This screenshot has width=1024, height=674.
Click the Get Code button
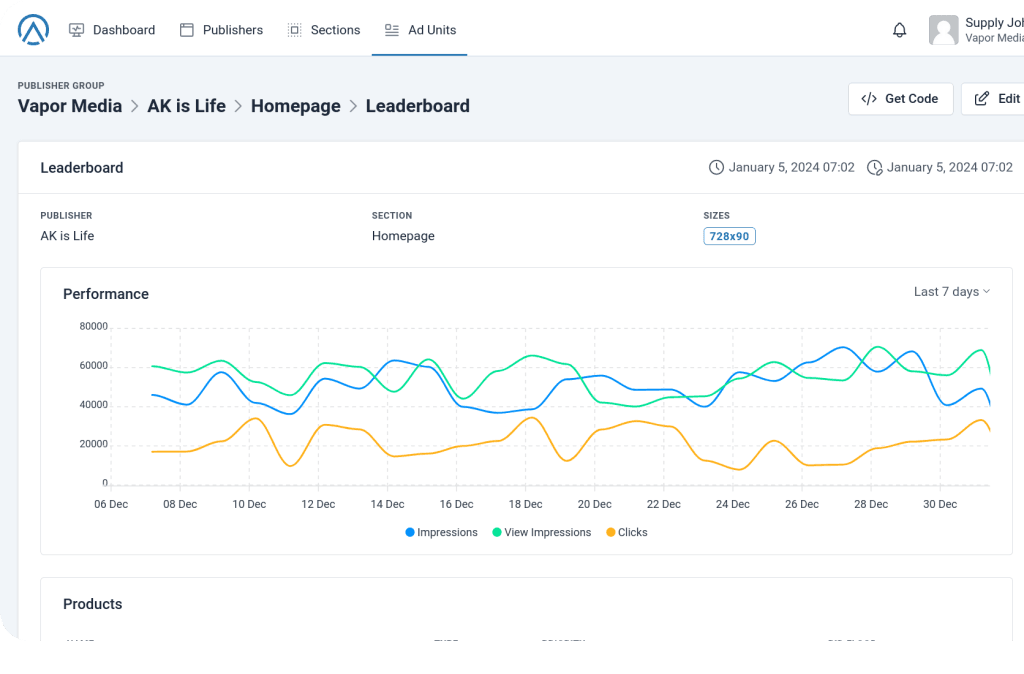coord(901,99)
